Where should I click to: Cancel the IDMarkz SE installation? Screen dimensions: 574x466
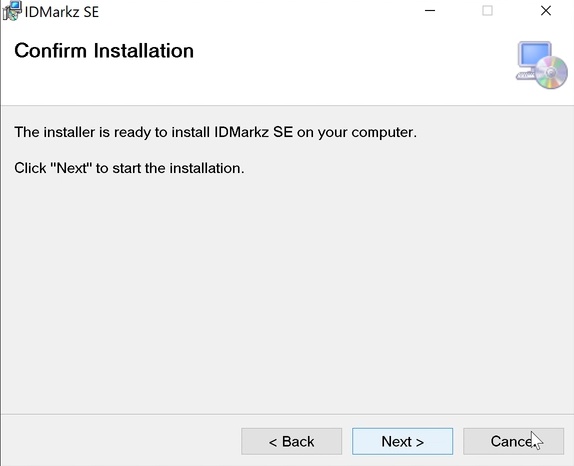pos(513,441)
